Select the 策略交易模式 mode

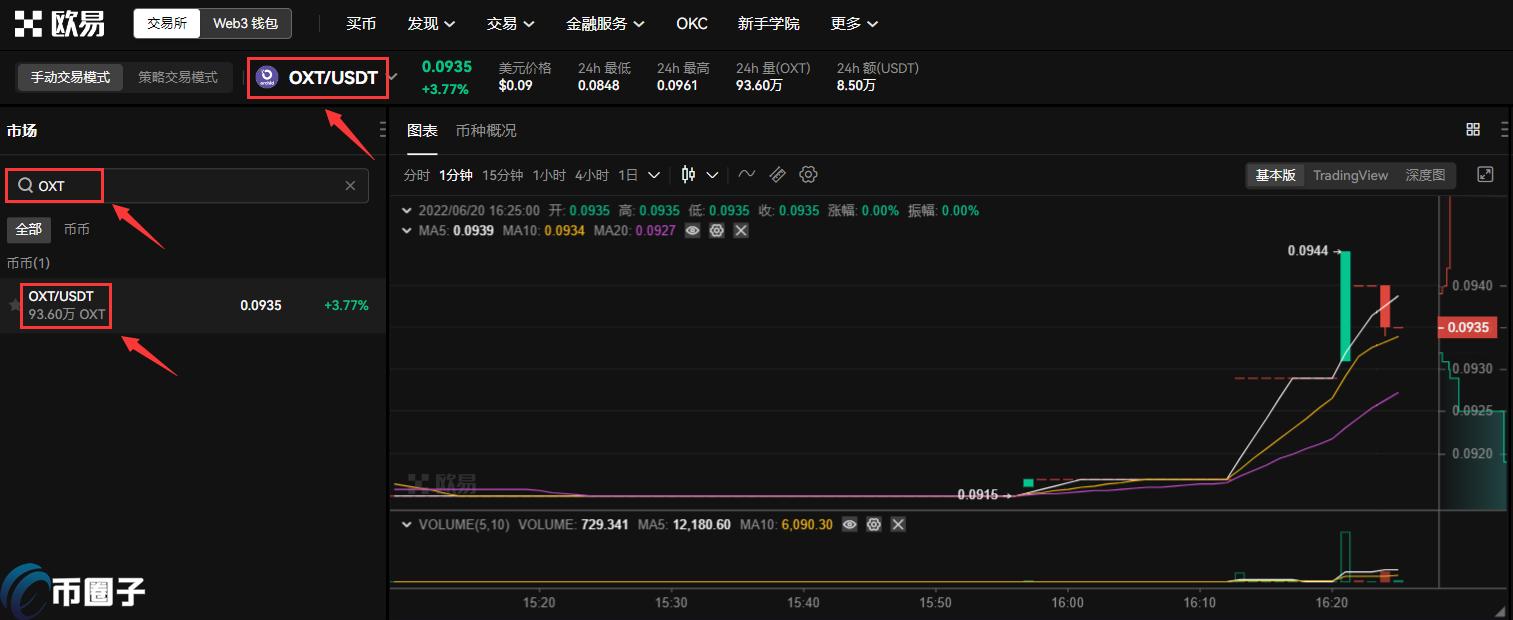(178, 77)
